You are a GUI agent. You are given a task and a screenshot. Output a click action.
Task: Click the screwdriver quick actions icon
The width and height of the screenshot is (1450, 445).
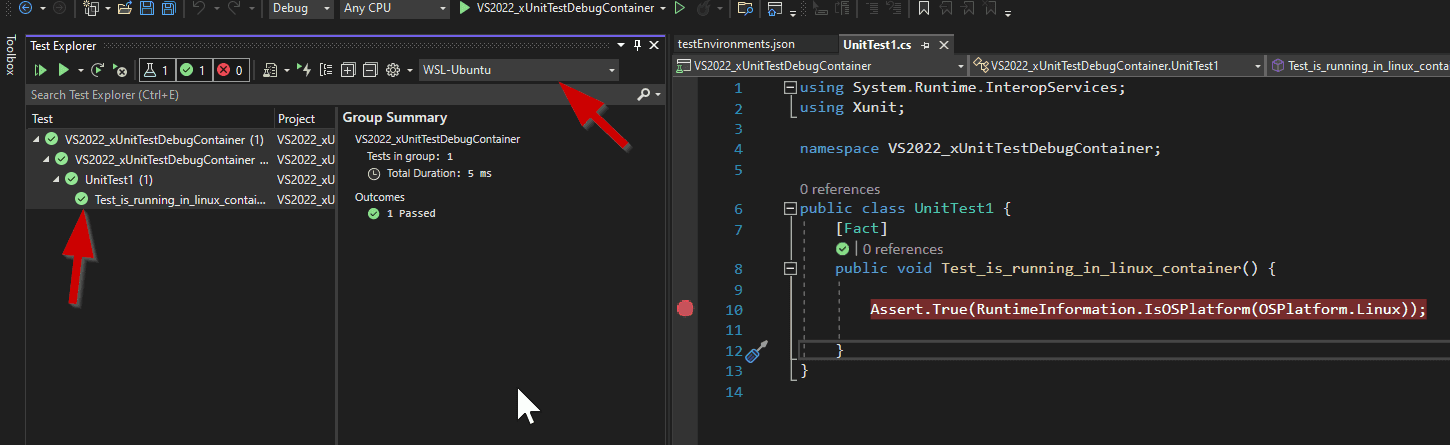tap(757, 351)
